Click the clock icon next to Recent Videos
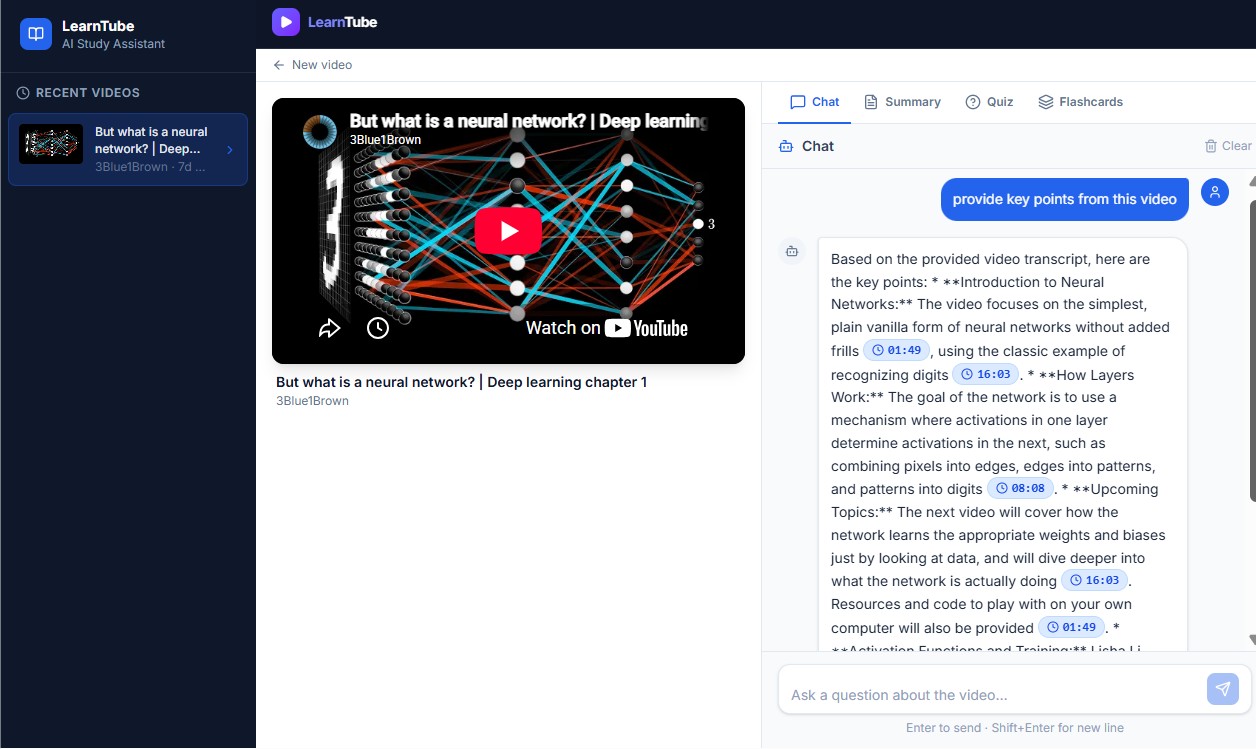1256x749 pixels. pos(23,93)
